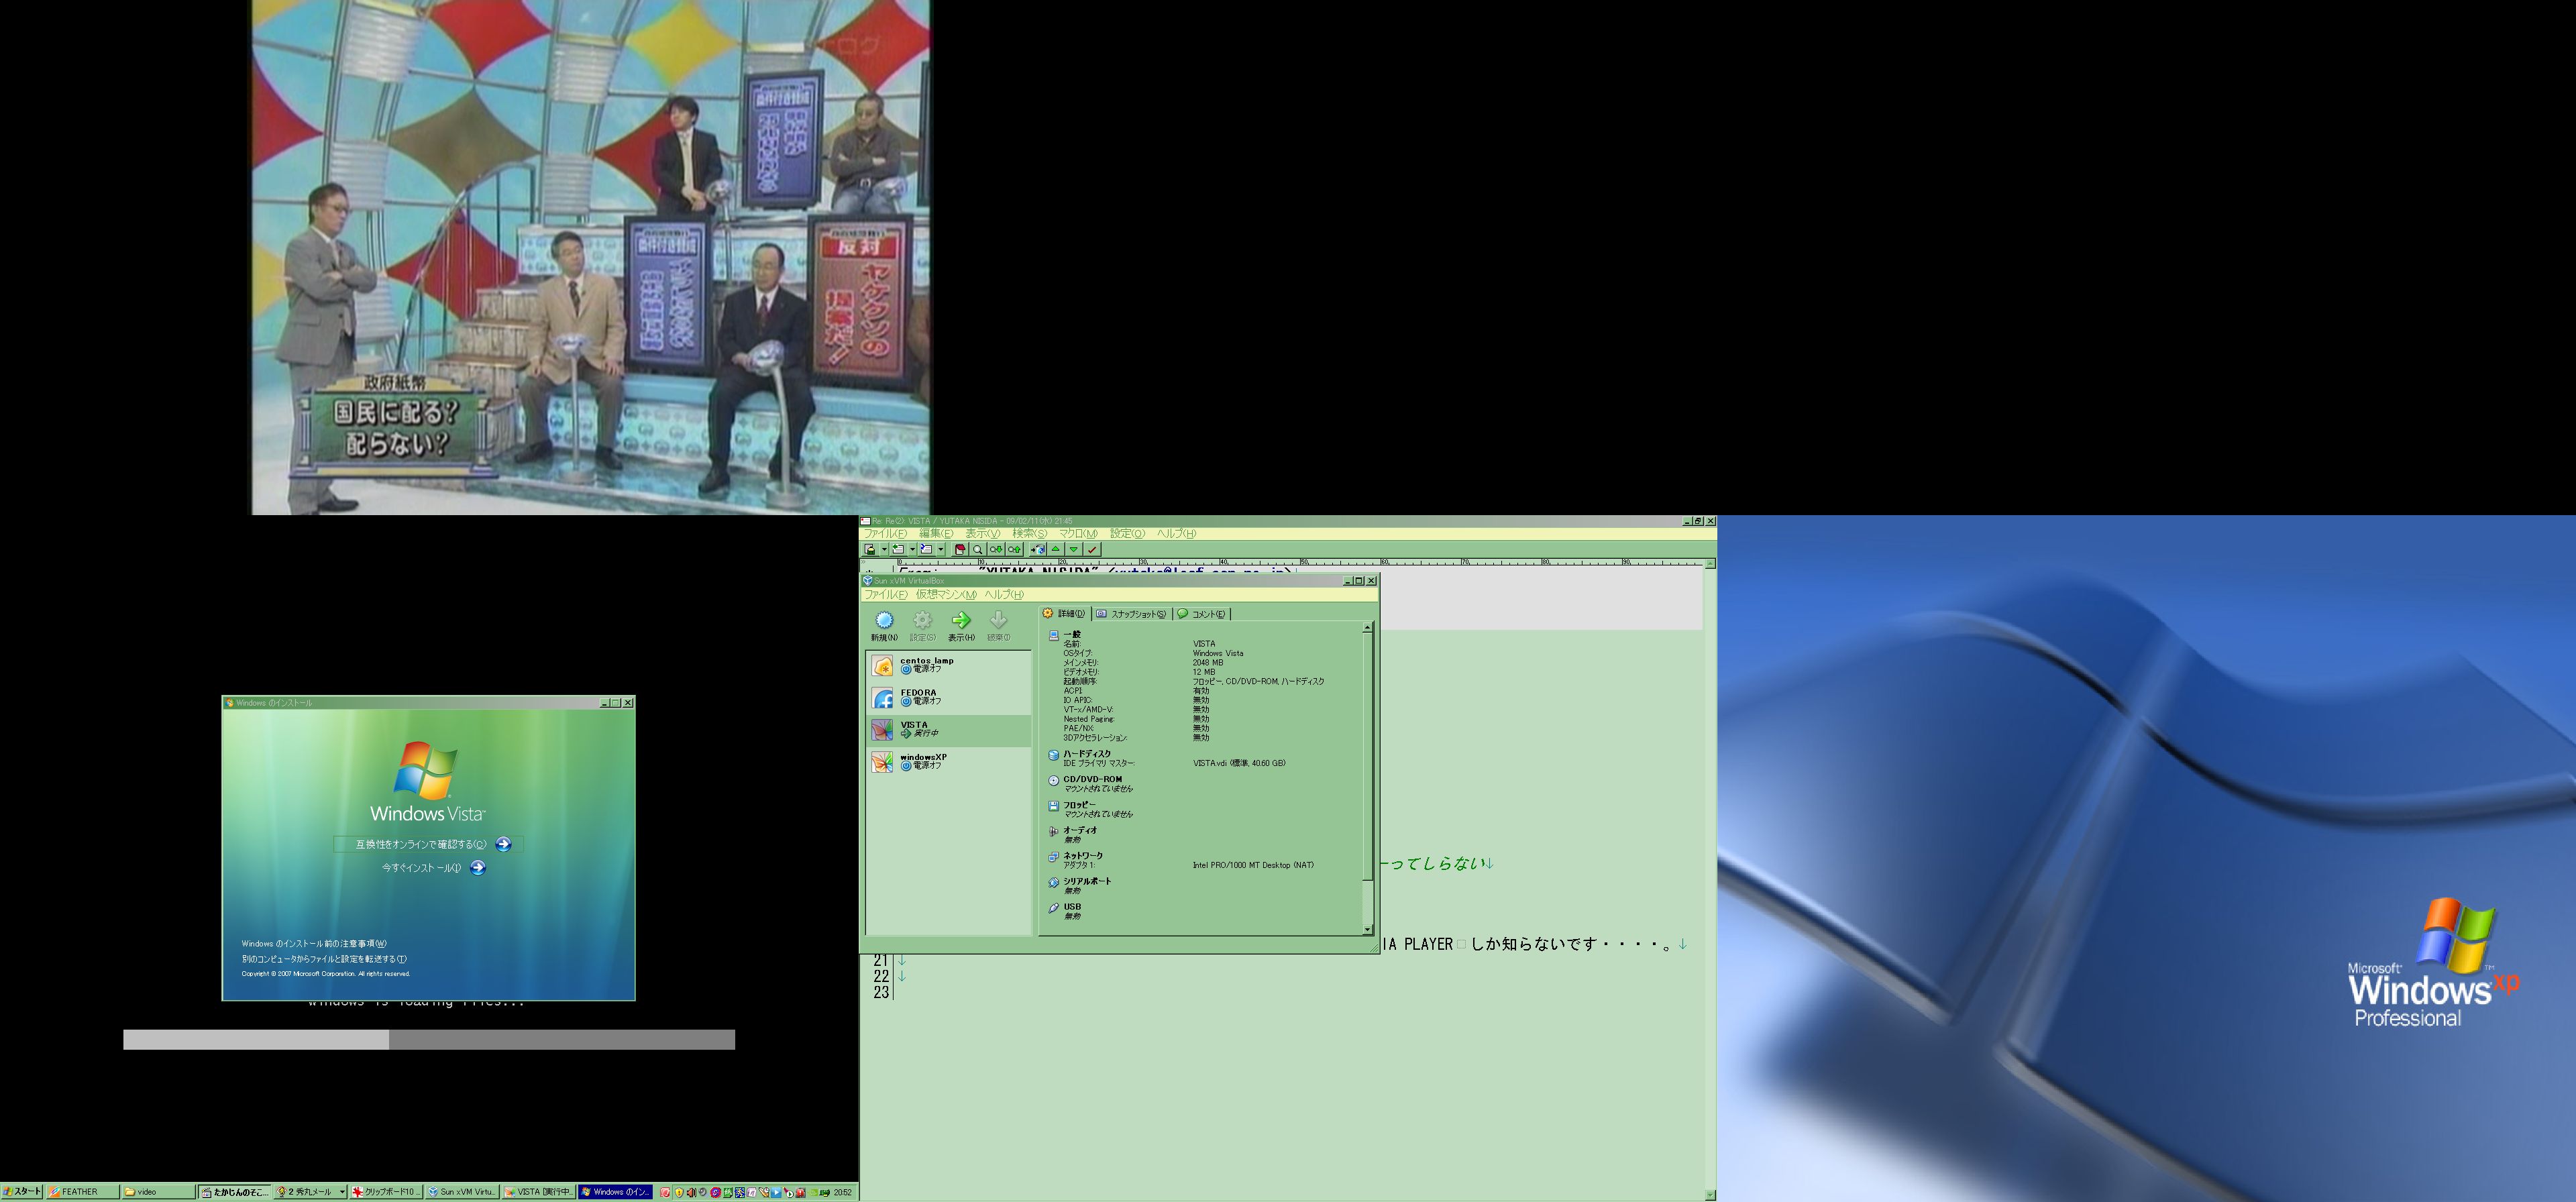The width and height of the screenshot is (2576, 1202).
Task: Switch to the コメント(E) tab
Action: coord(1201,614)
